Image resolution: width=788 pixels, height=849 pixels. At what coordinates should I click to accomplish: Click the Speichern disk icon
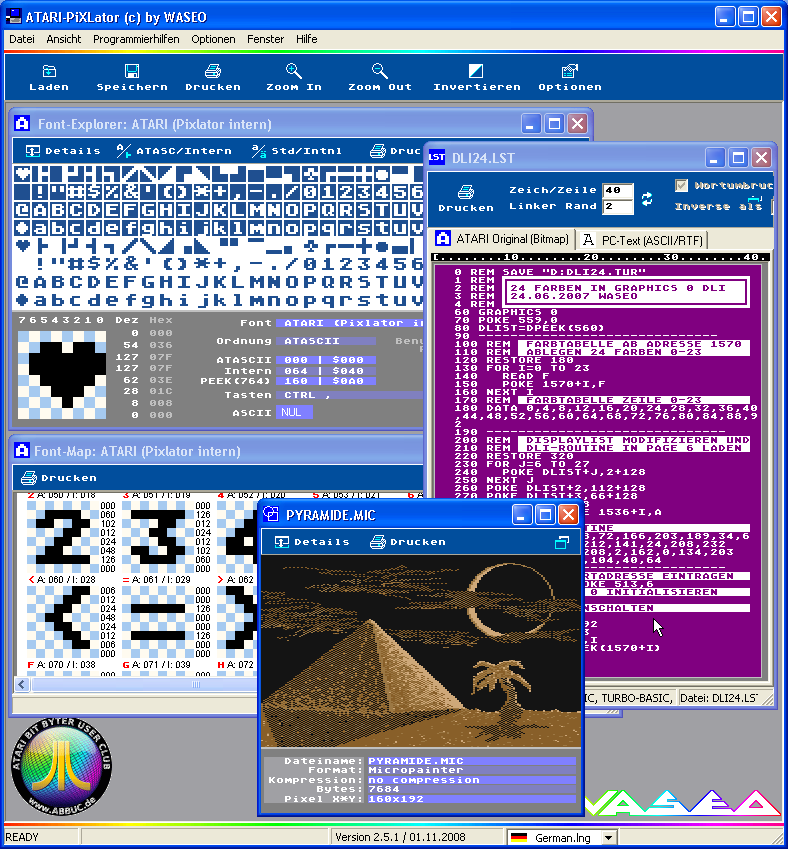pyautogui.click(x=132, y=71)
